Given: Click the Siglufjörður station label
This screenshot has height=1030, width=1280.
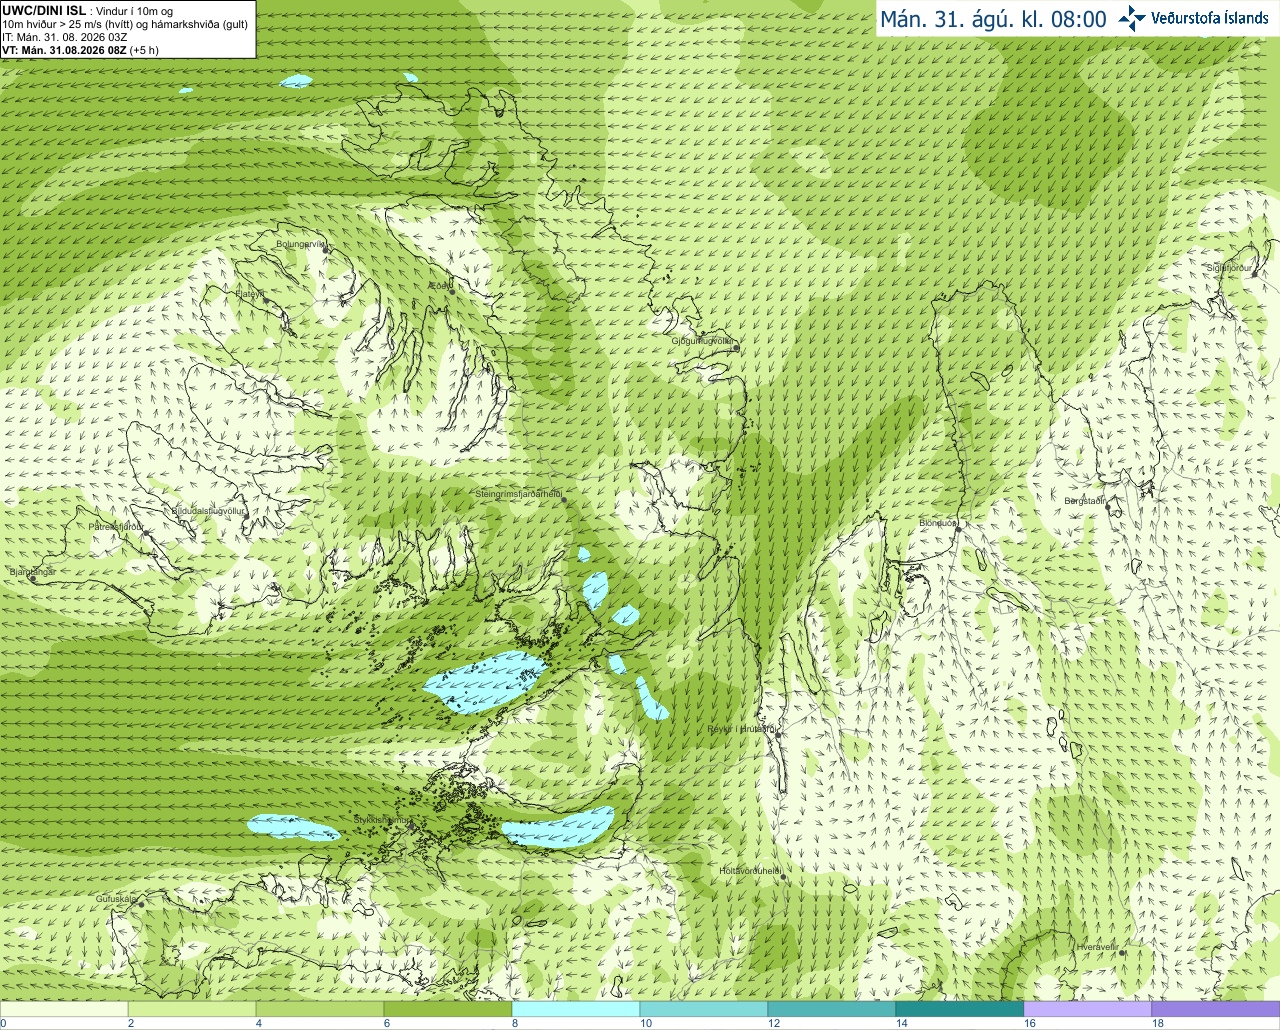Looking at the screenshot, I should (x=1229, y=268).
